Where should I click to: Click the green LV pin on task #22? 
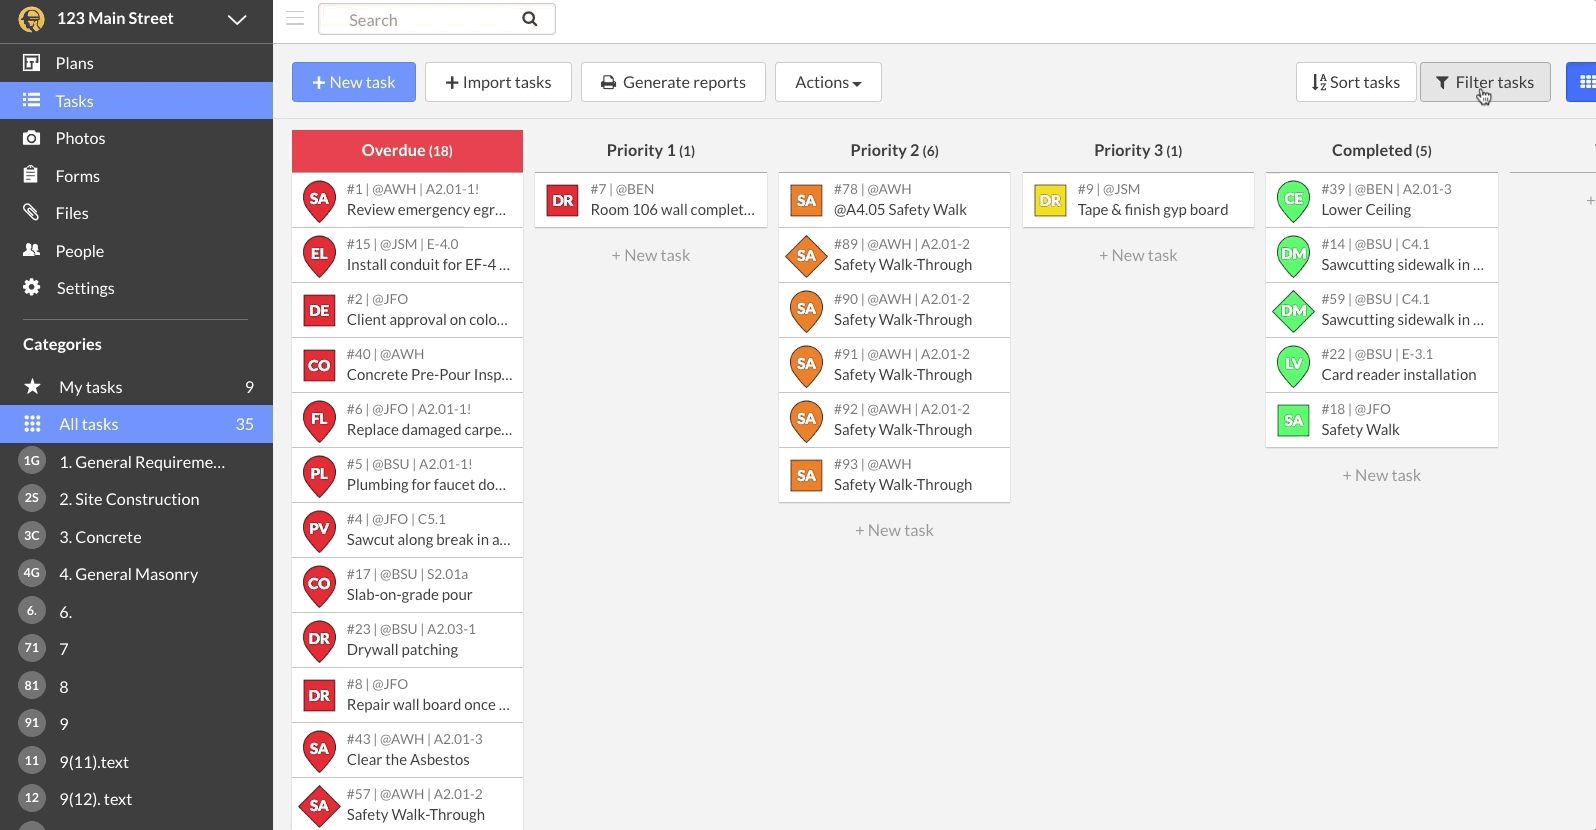click(x=1293, y=365)
